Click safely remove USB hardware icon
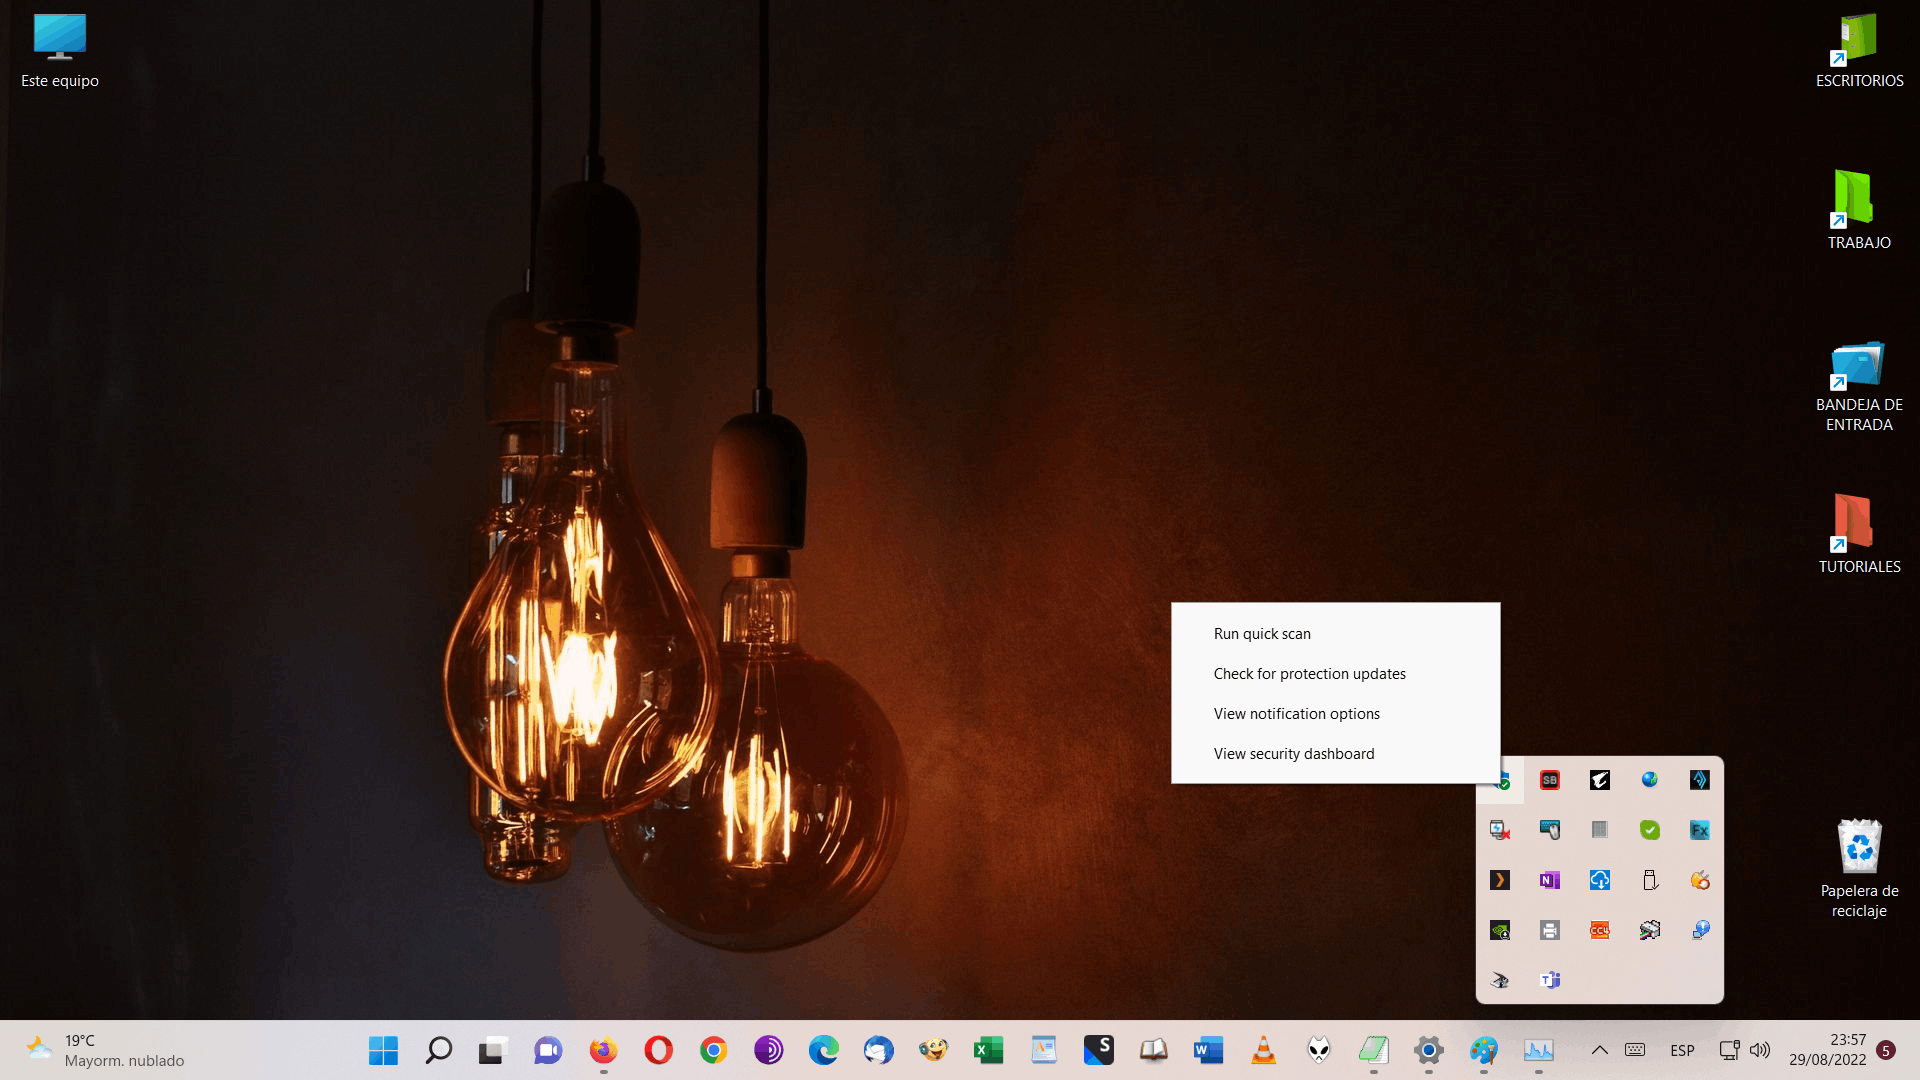Image resolution: width=1920 pixels, height=1080 pixels. pos(1649,880)
